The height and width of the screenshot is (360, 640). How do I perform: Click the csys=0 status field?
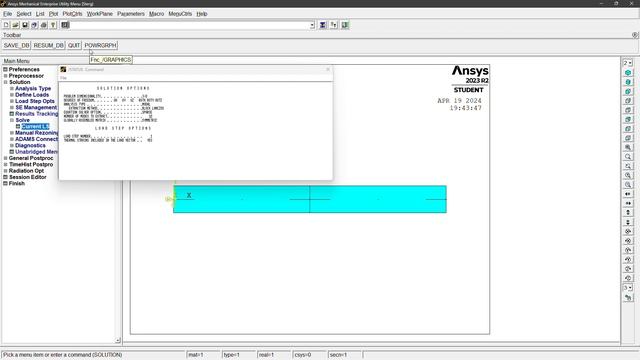point(309,355)
